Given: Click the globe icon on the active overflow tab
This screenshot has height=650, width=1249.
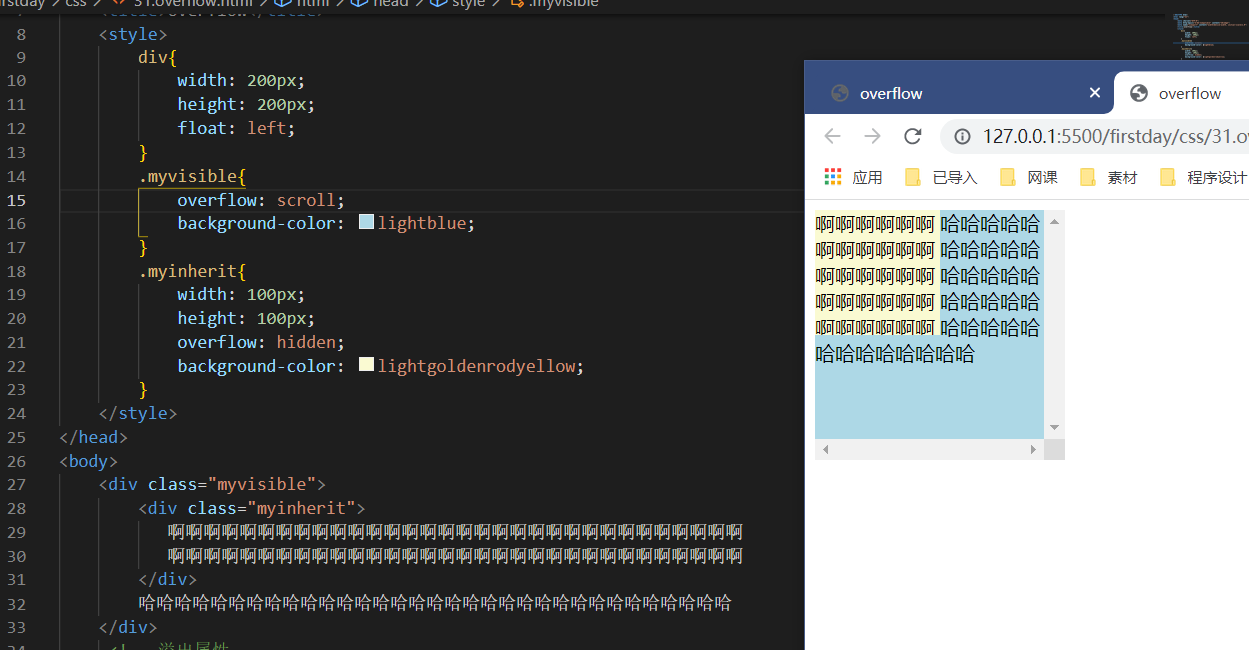Looking at the screenshot, I should click(x=1138, y=93).
